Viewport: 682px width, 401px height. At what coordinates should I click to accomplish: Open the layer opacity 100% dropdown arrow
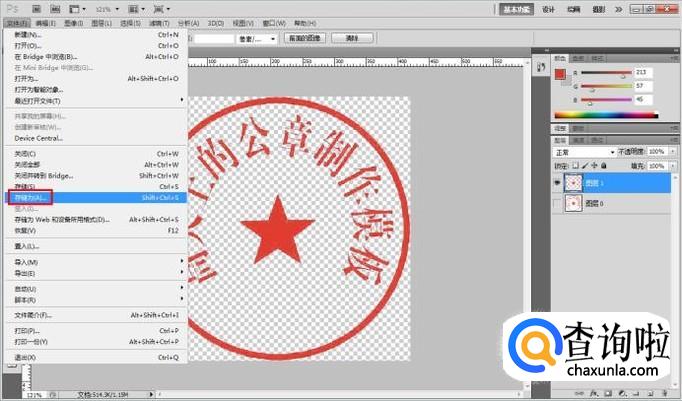(x=673, y=152)
